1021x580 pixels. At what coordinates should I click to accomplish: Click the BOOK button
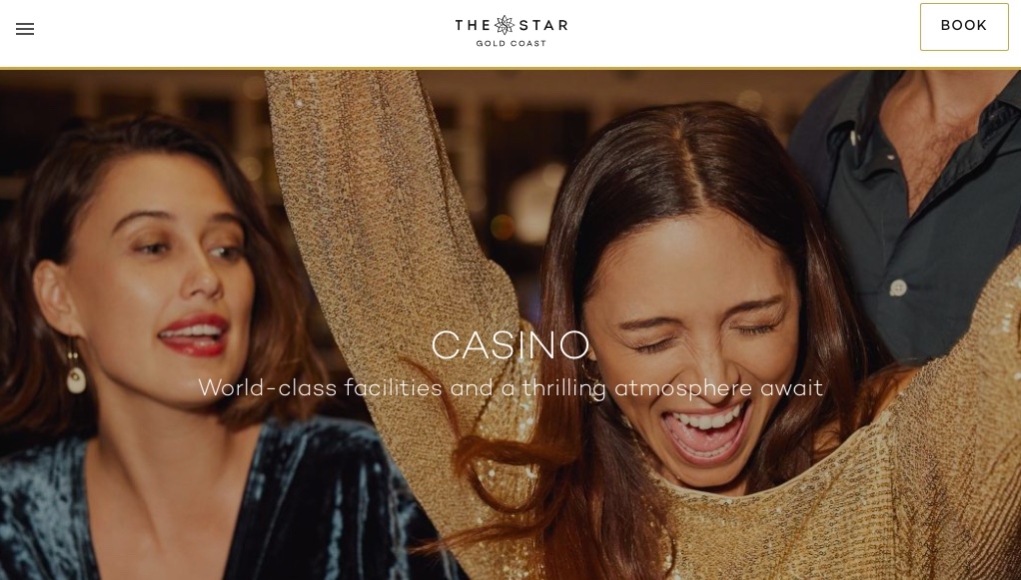click(964, 27)
